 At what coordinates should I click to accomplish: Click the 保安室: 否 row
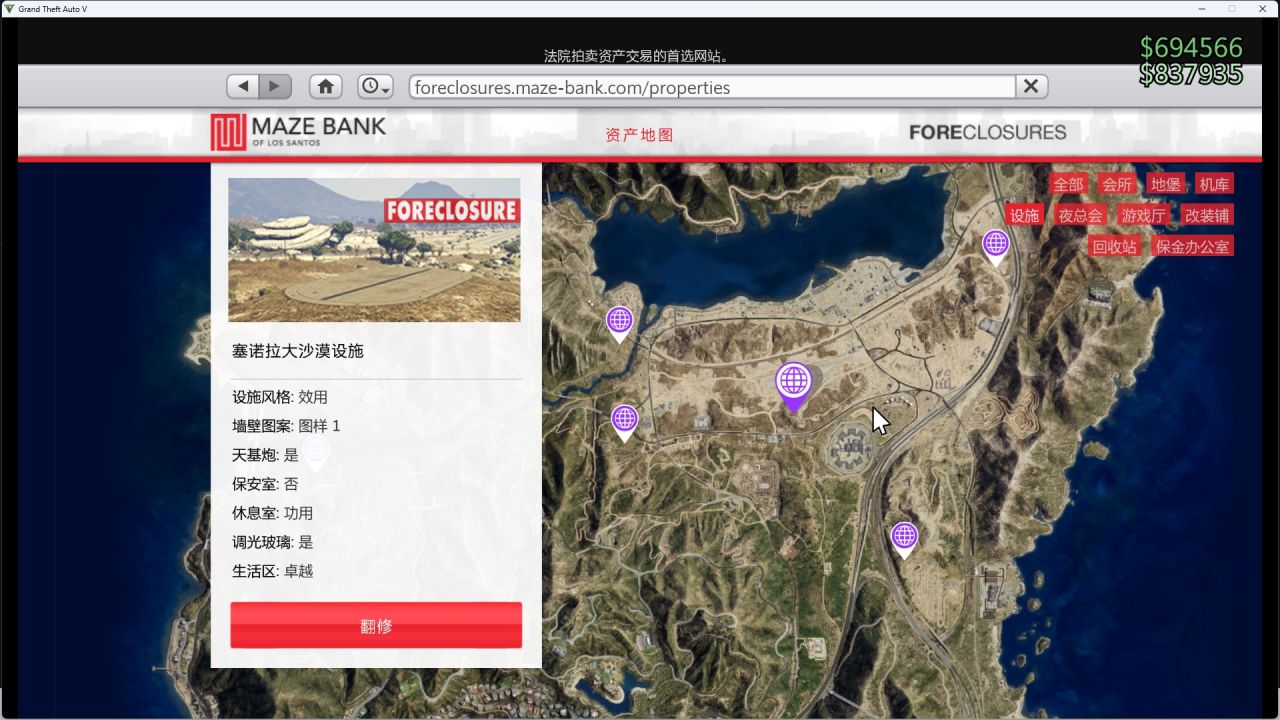(x=265, y=484)
